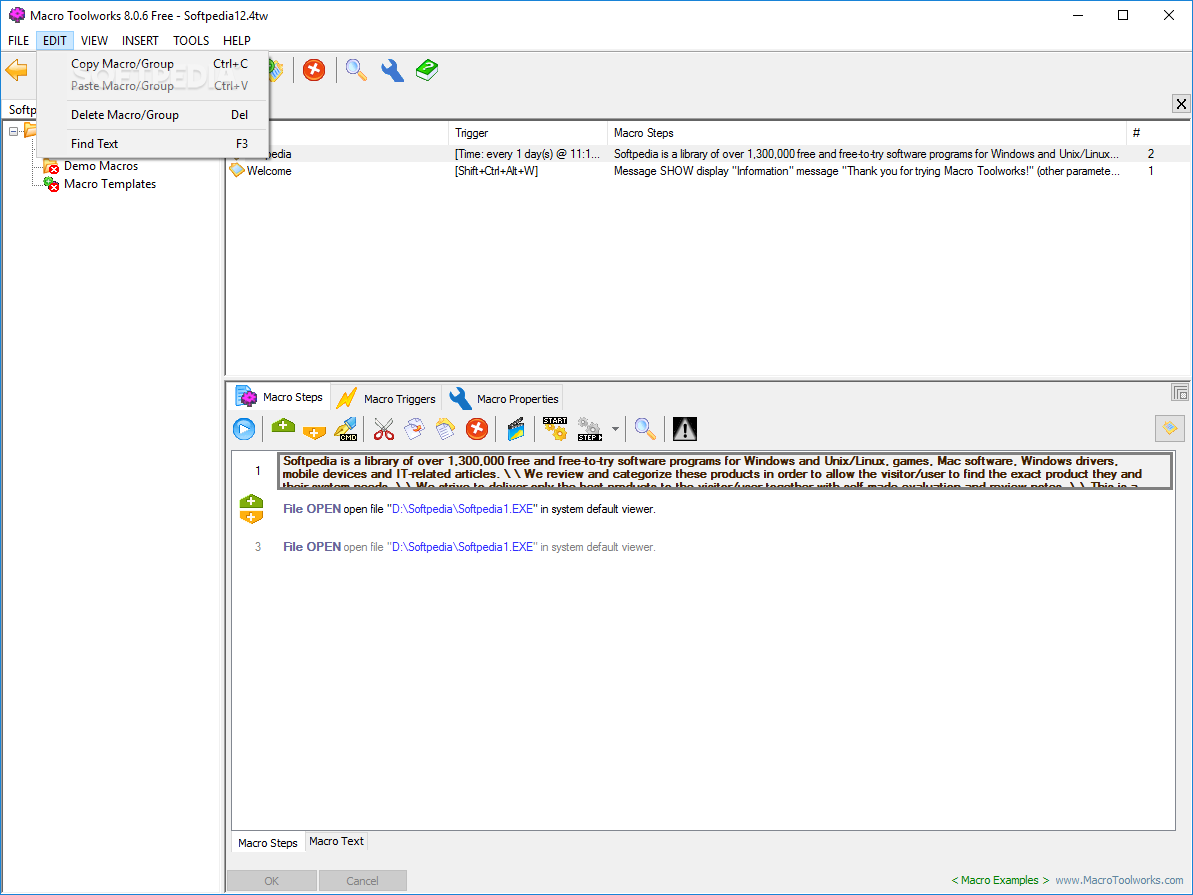Screen dimensions: 1193x895
Task: Click the orange back arrow icon
Action: (x=17, y=70)
